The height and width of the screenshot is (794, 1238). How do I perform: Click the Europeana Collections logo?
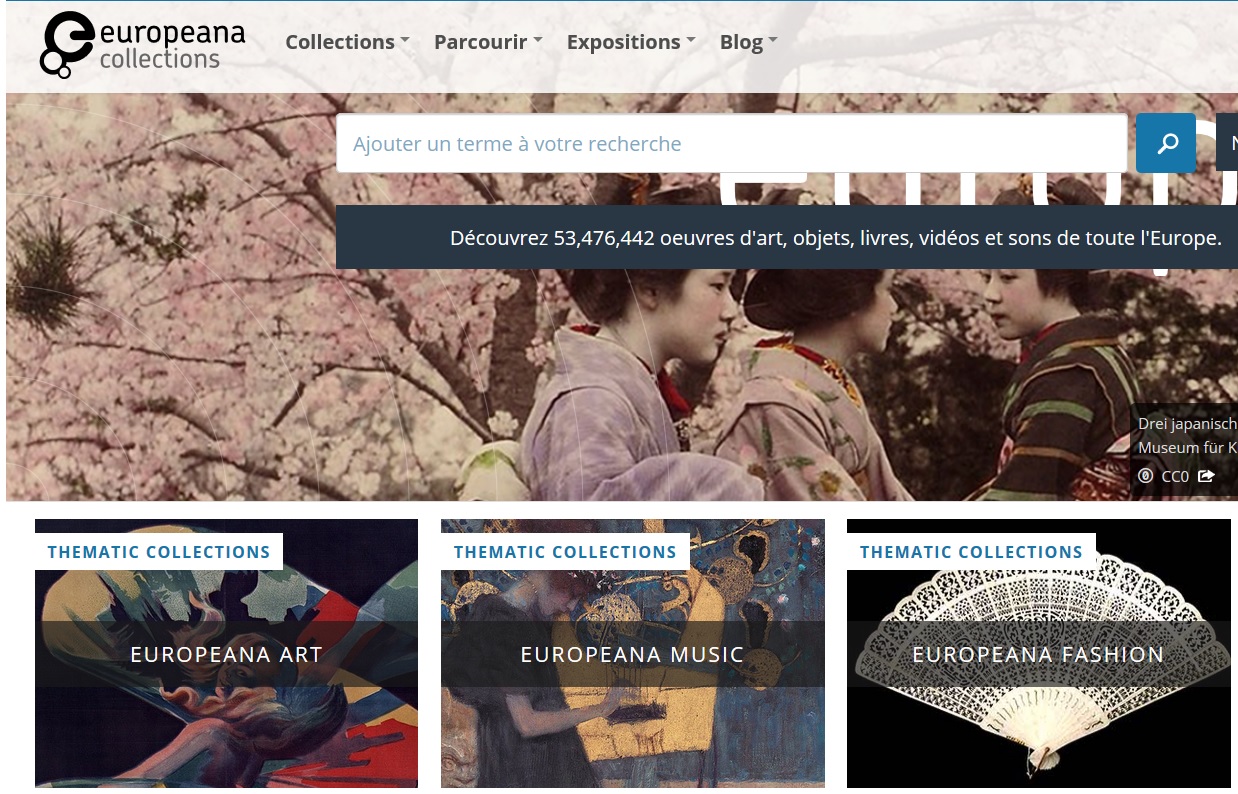pos(142,45)
